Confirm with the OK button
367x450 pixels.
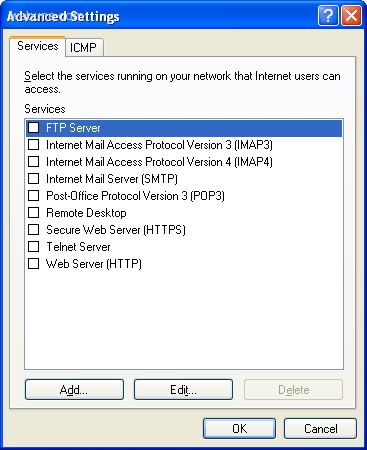239,429
